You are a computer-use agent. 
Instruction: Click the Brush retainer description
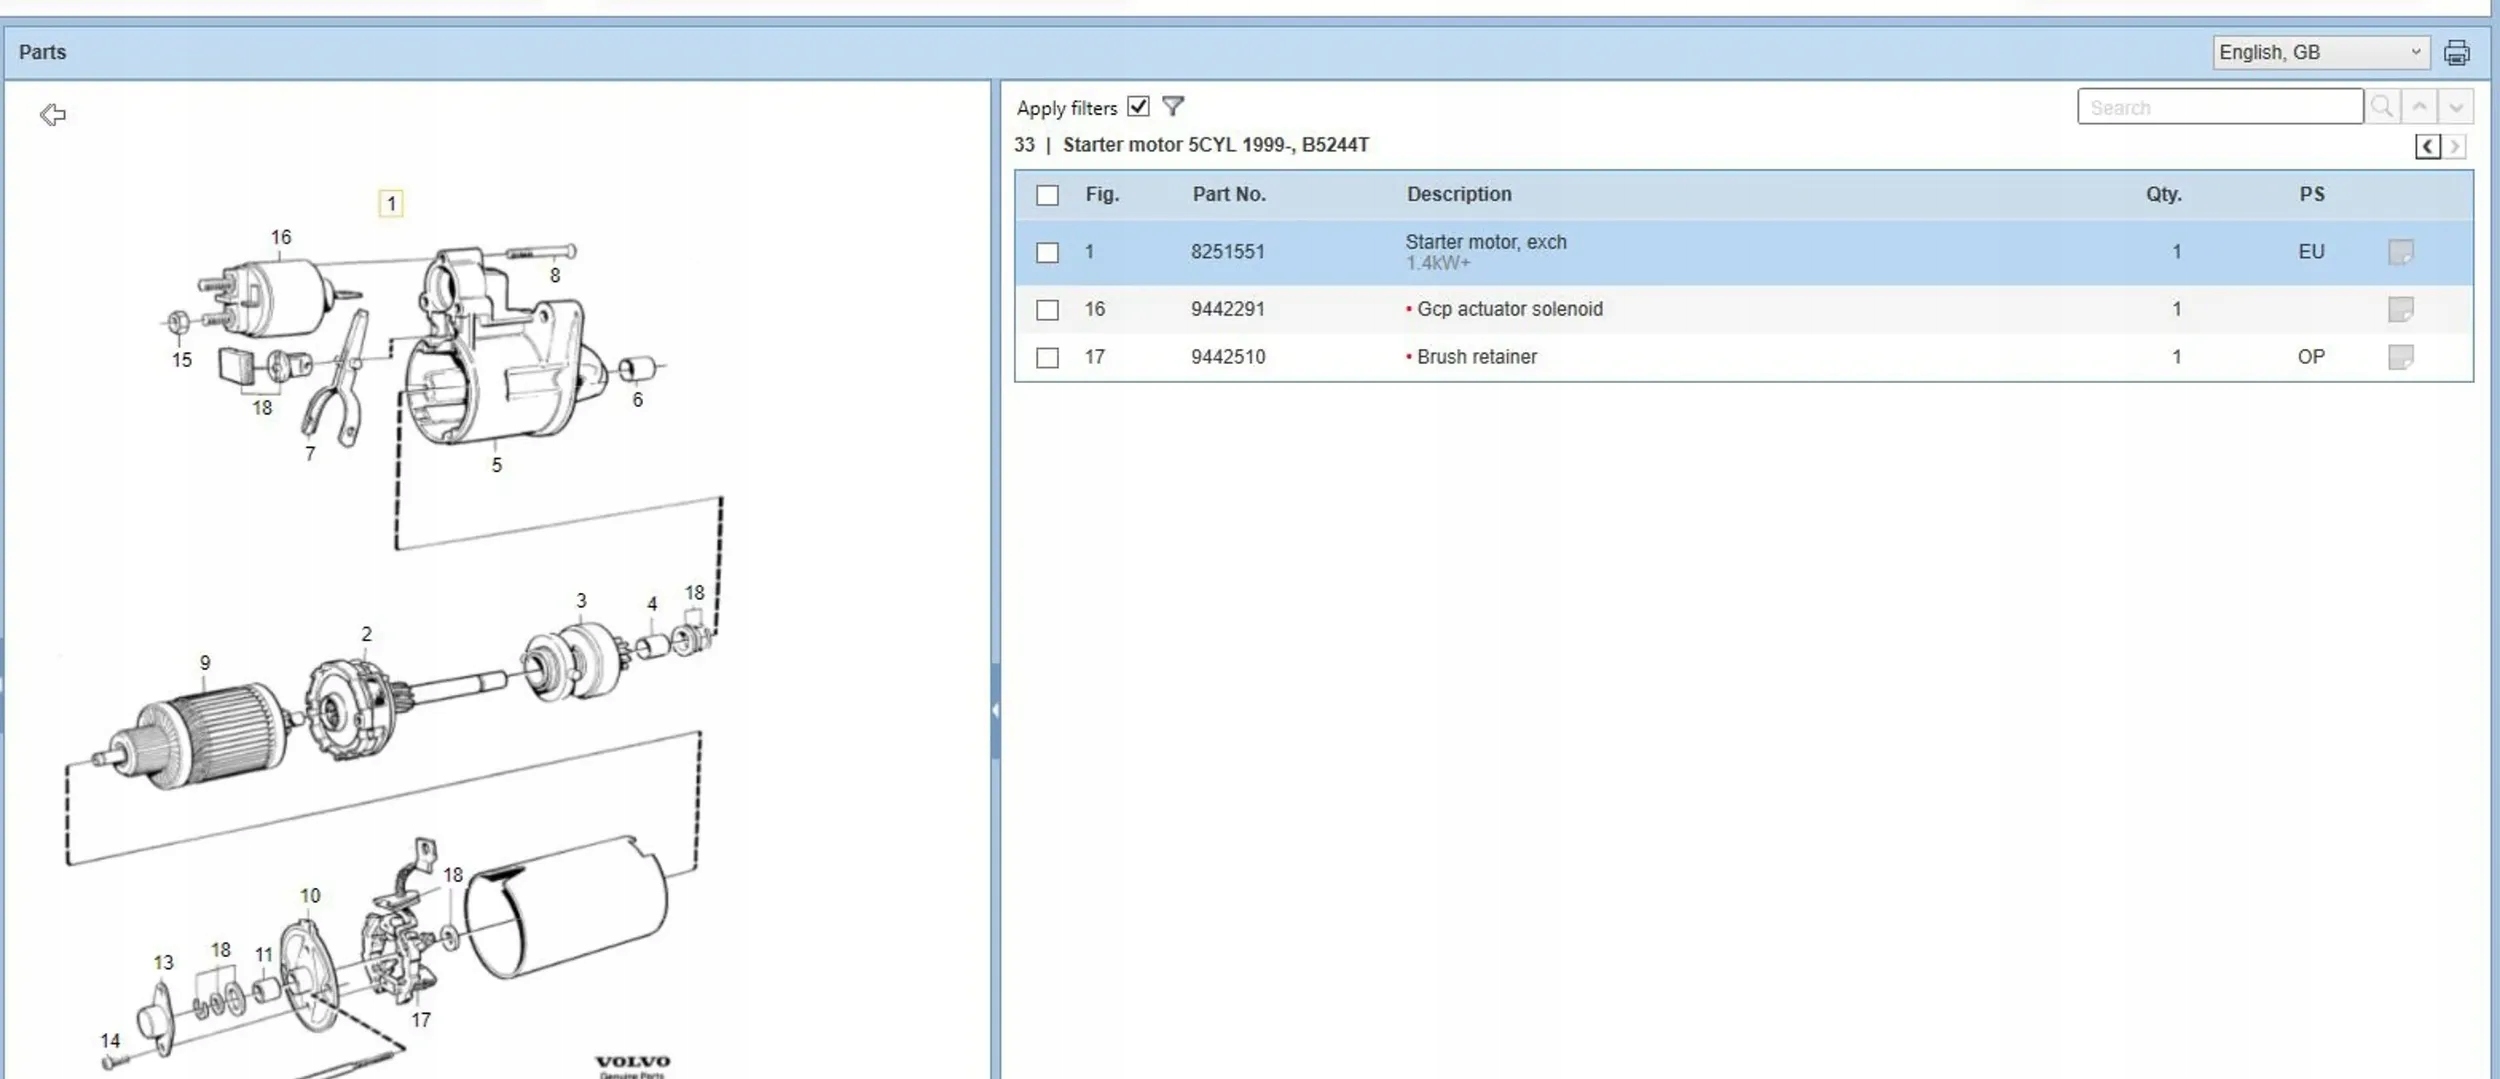(1476, 357)
